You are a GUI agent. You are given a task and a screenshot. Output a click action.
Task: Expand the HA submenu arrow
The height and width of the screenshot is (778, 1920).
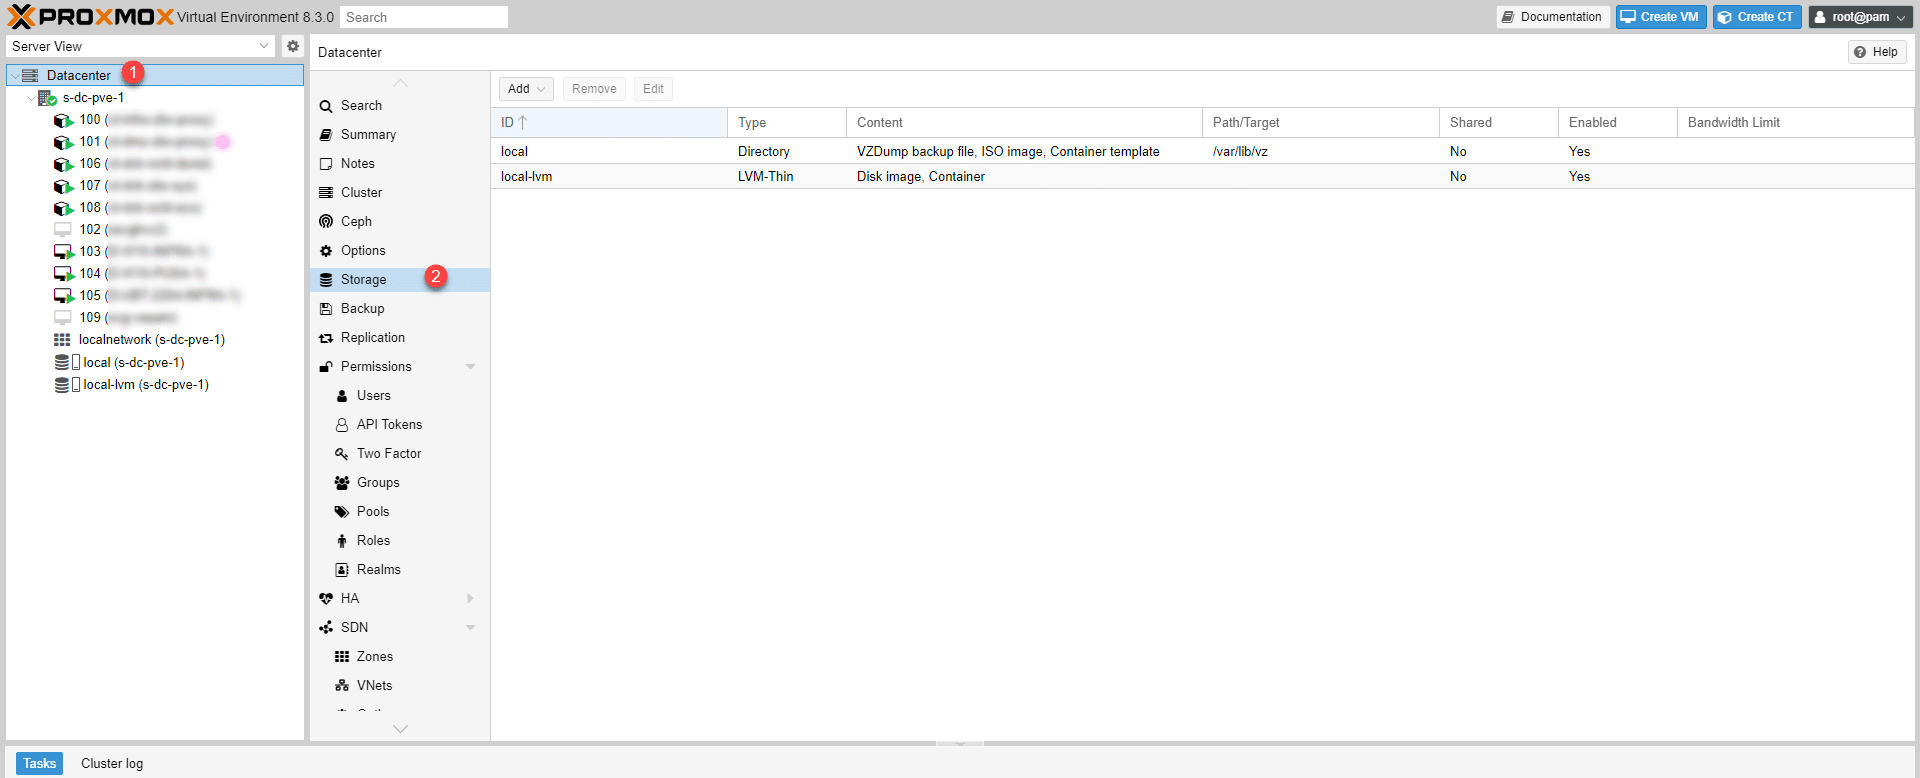470,599
